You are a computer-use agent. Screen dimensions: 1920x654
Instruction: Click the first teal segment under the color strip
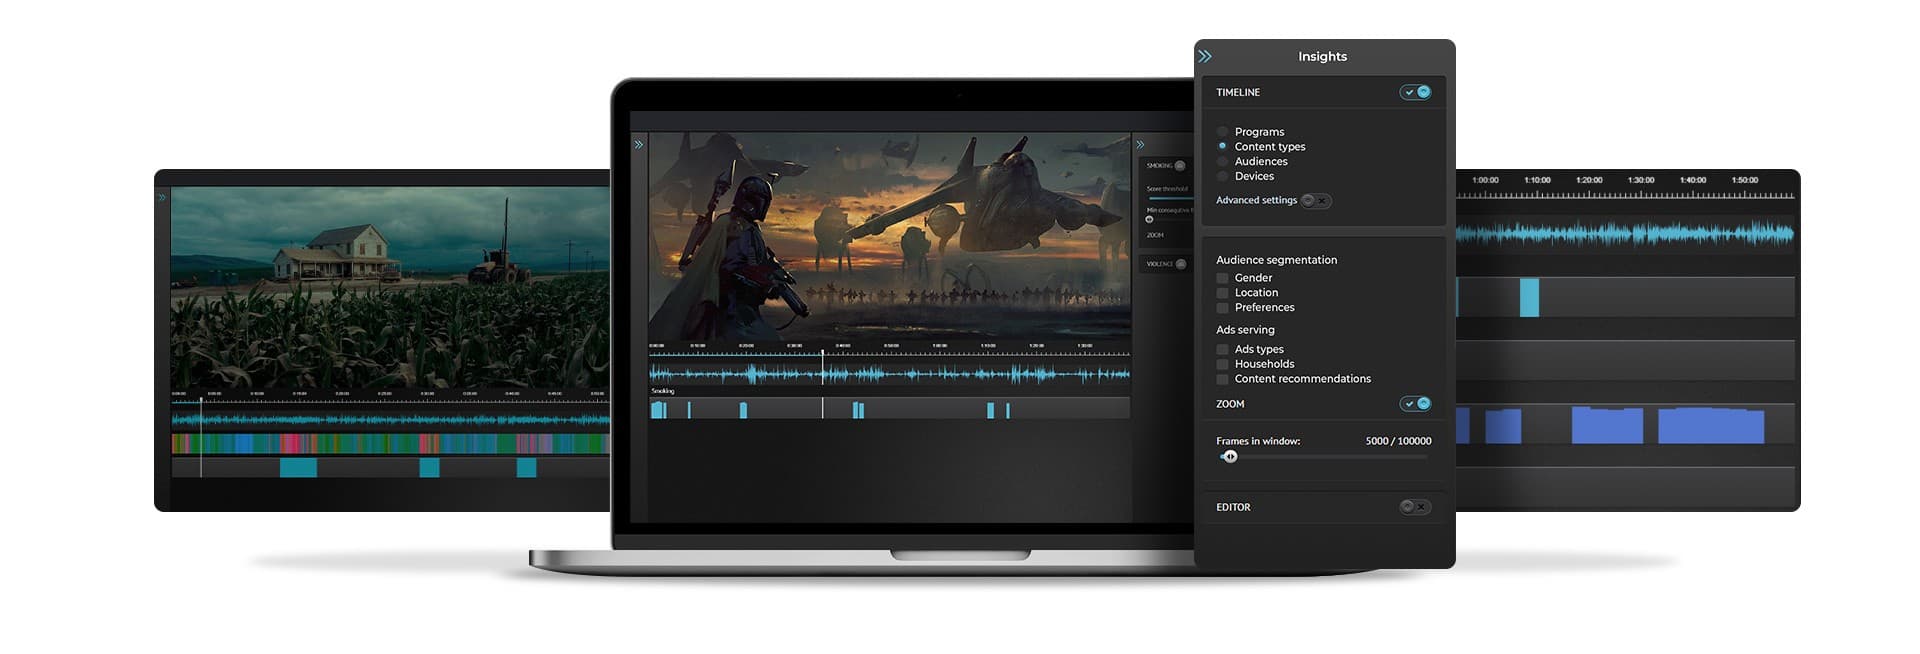coord(298,467)
